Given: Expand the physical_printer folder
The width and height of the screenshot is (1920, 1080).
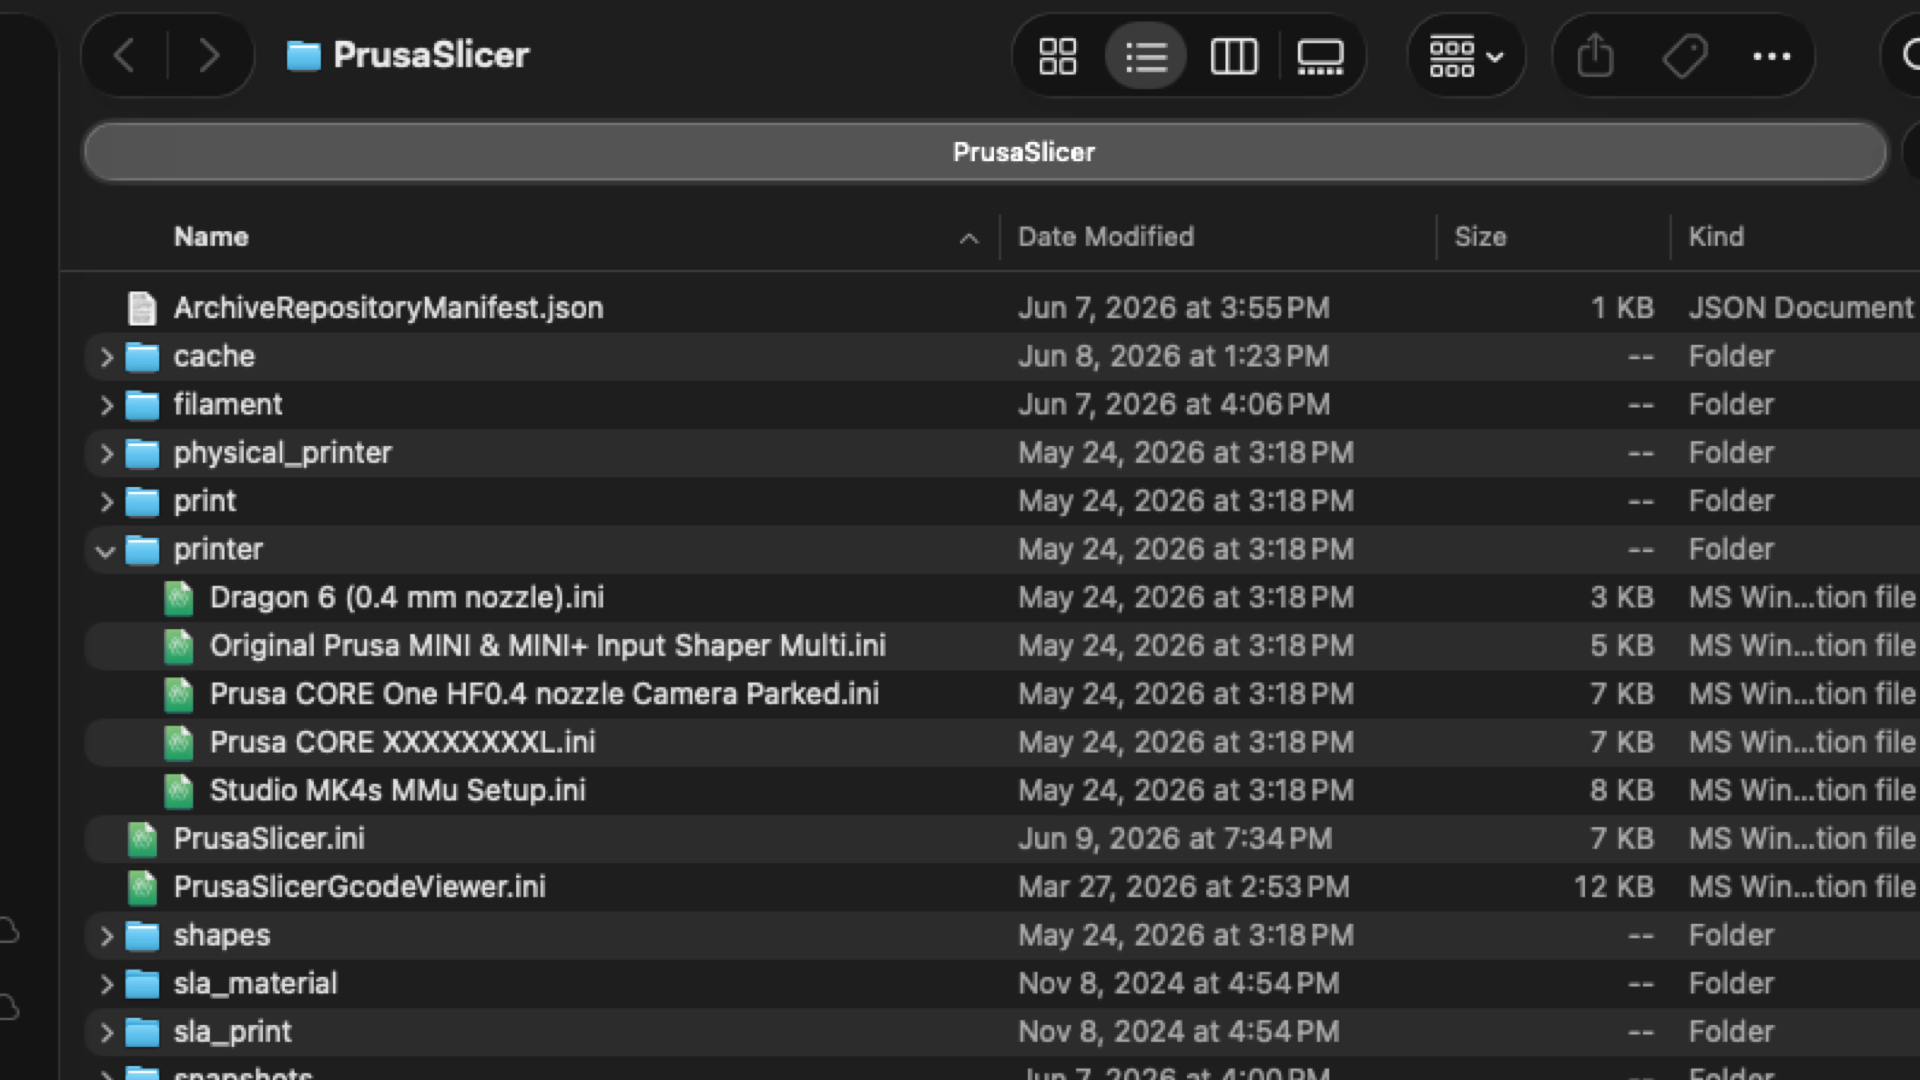Looking at the screenshot, I should pyautogui.click(x=106, y=453).
